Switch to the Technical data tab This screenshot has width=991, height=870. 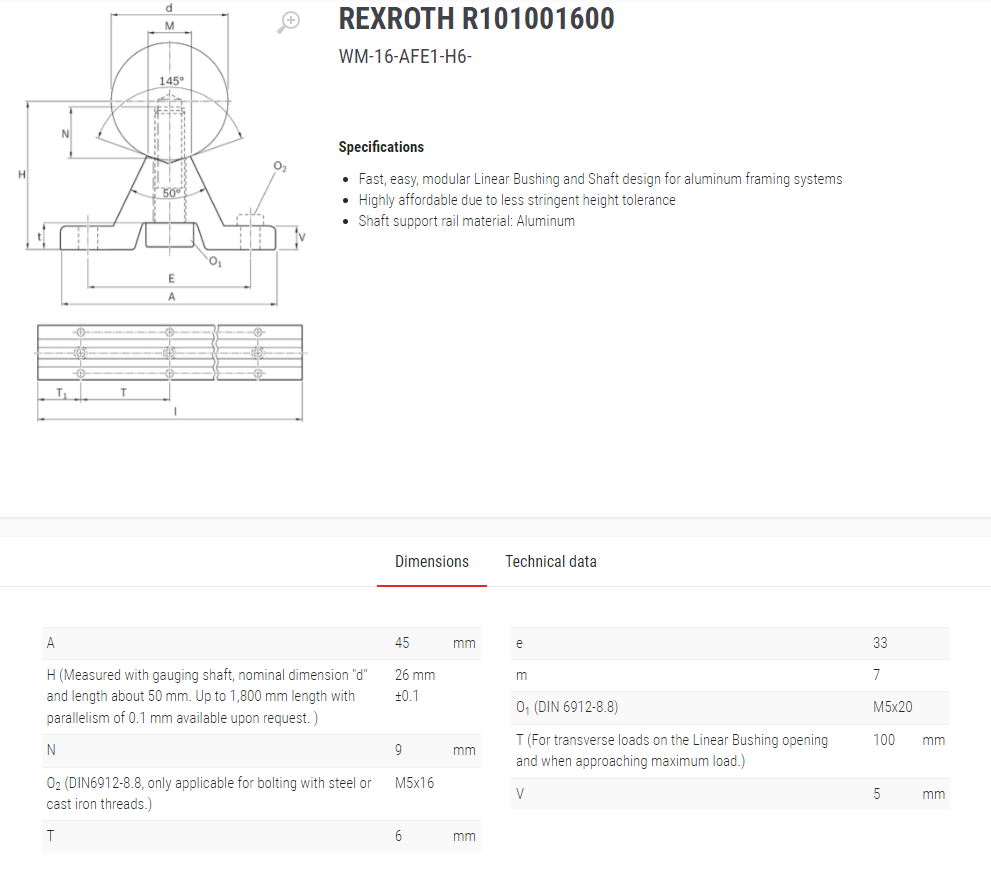point(550,562)
